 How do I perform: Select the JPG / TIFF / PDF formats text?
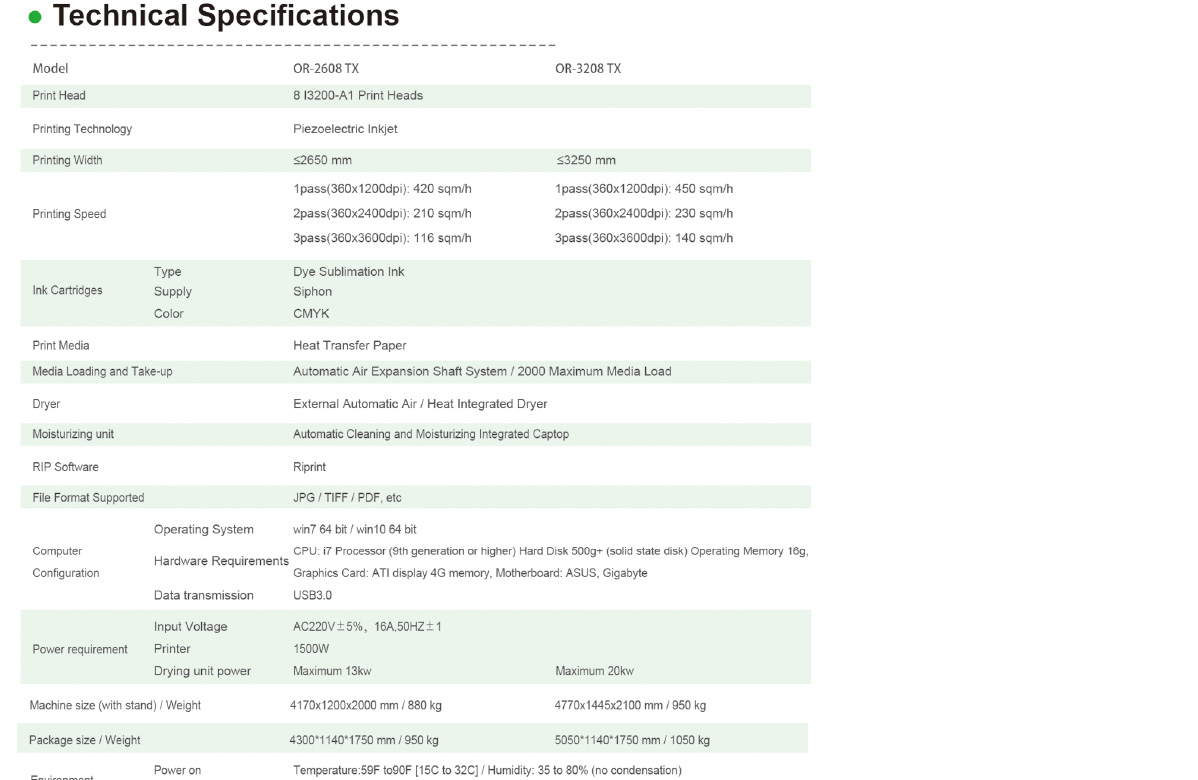[347, 497]
